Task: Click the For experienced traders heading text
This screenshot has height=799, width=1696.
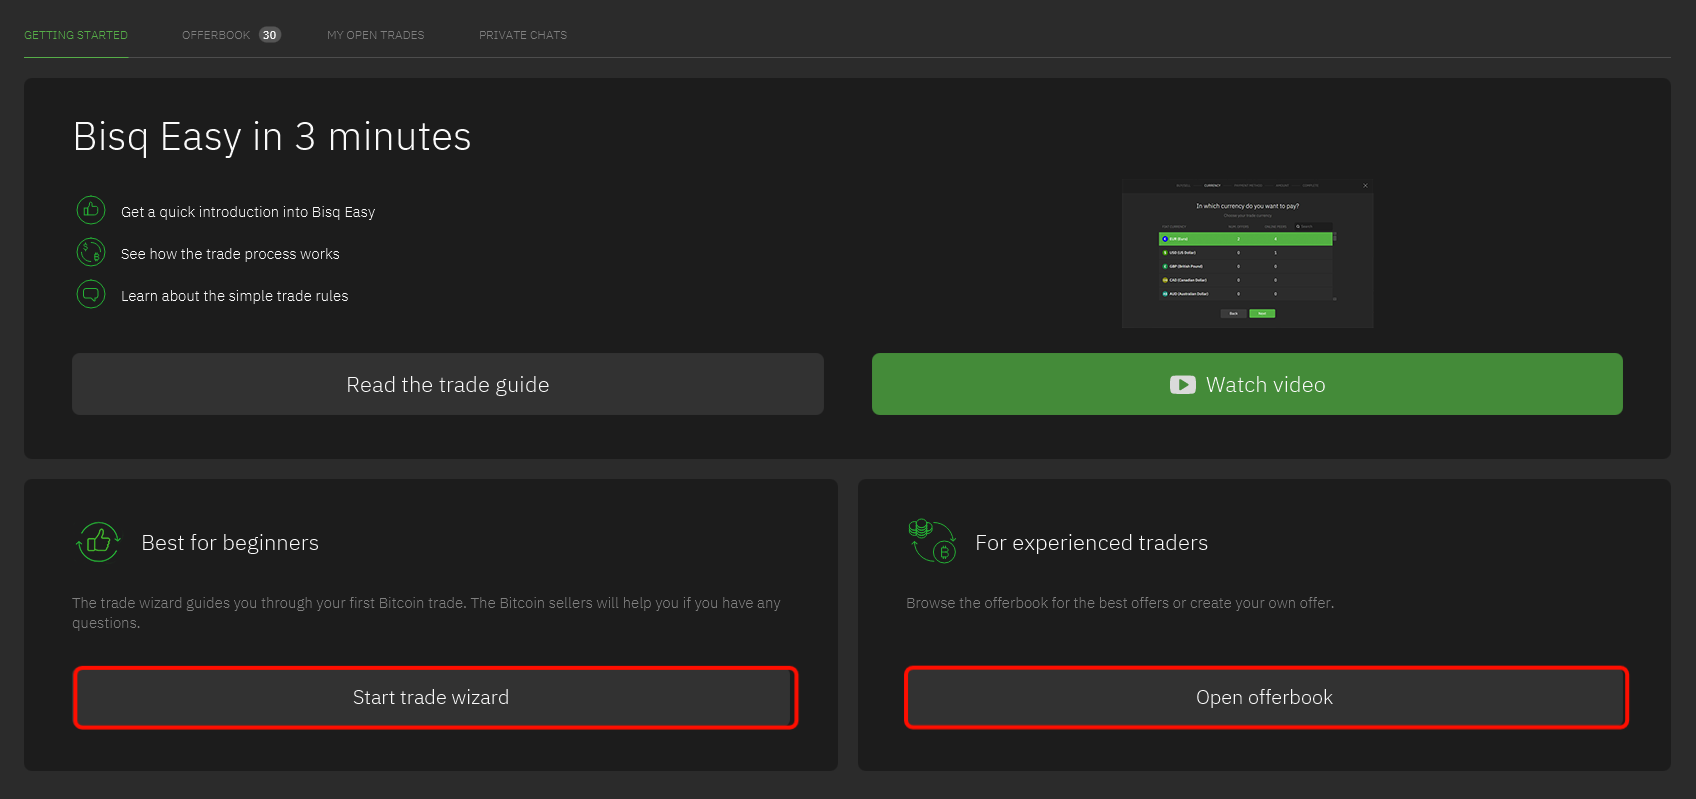Action: pos(1091,543)
